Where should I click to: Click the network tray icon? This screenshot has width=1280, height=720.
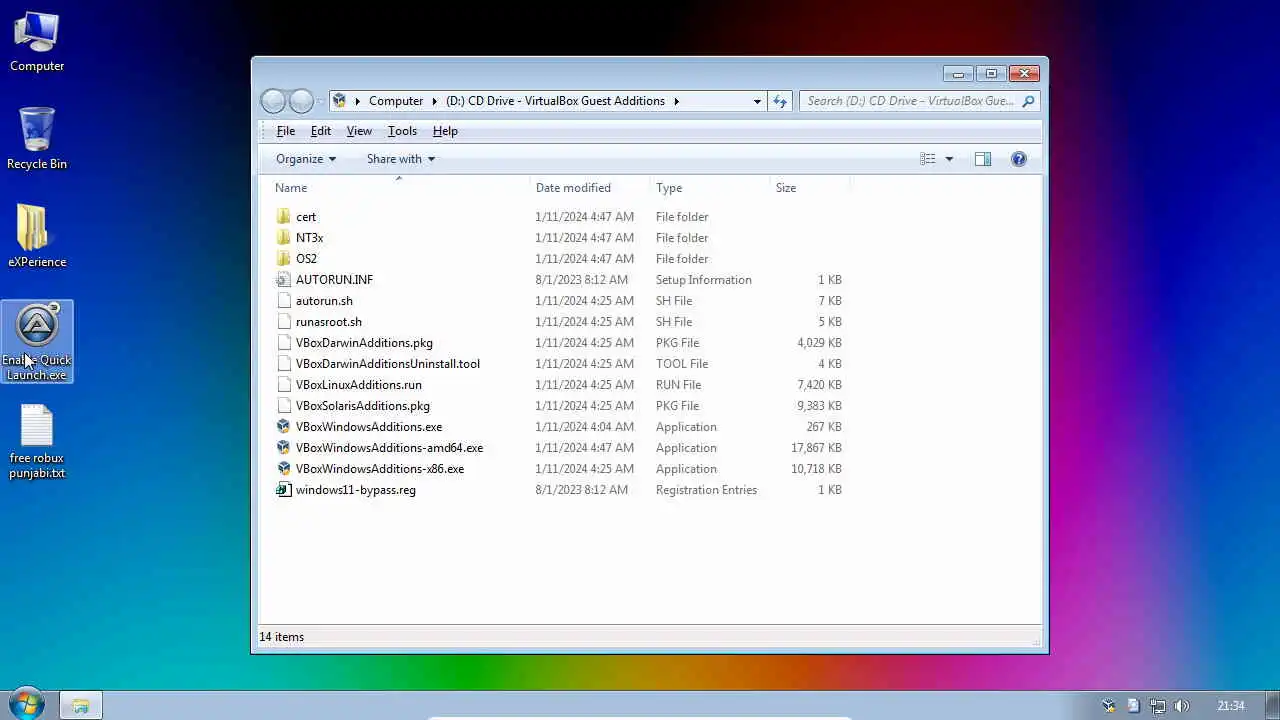coord(1157,706)
